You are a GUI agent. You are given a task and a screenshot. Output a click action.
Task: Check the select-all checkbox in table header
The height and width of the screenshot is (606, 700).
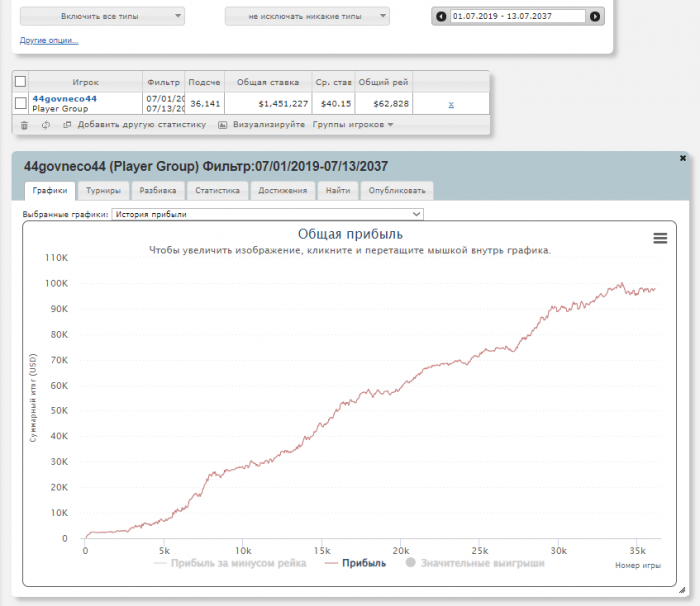tap(21, 81)
